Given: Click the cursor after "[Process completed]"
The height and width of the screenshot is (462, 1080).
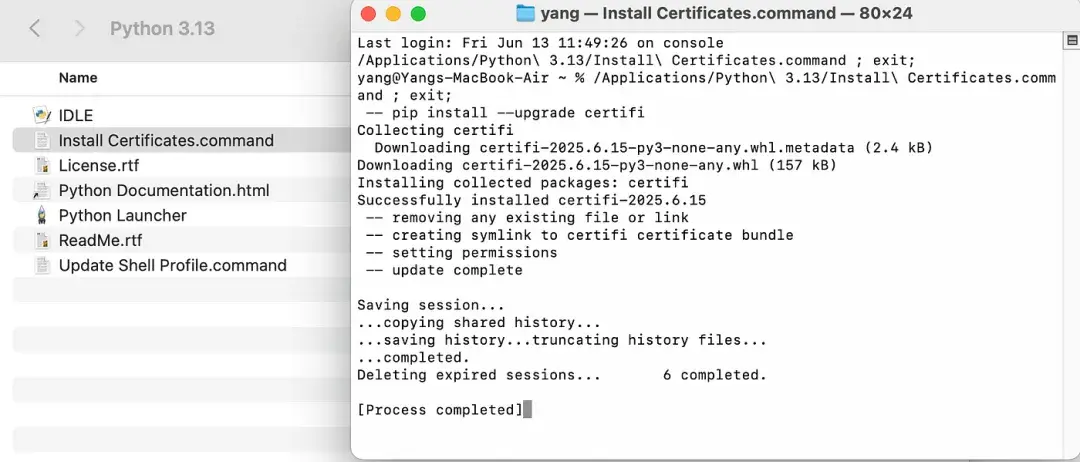Looking at the screenshot, I should click(x=527, y=410).
